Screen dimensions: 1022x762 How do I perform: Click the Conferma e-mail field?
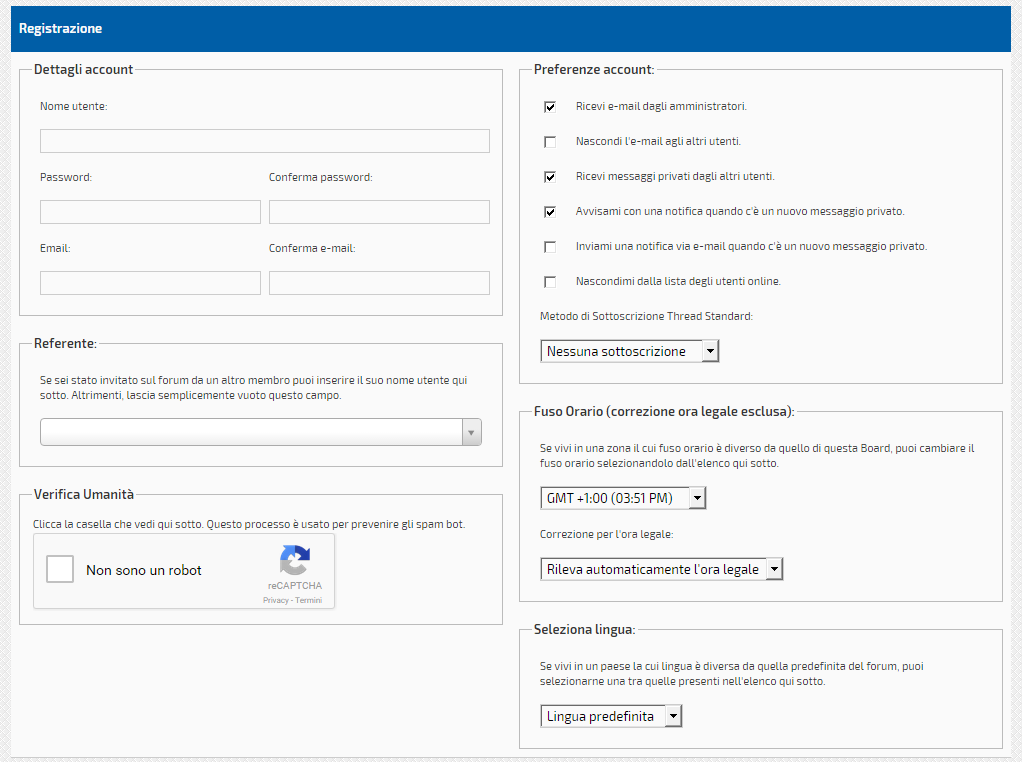click(x=379, y=283)
